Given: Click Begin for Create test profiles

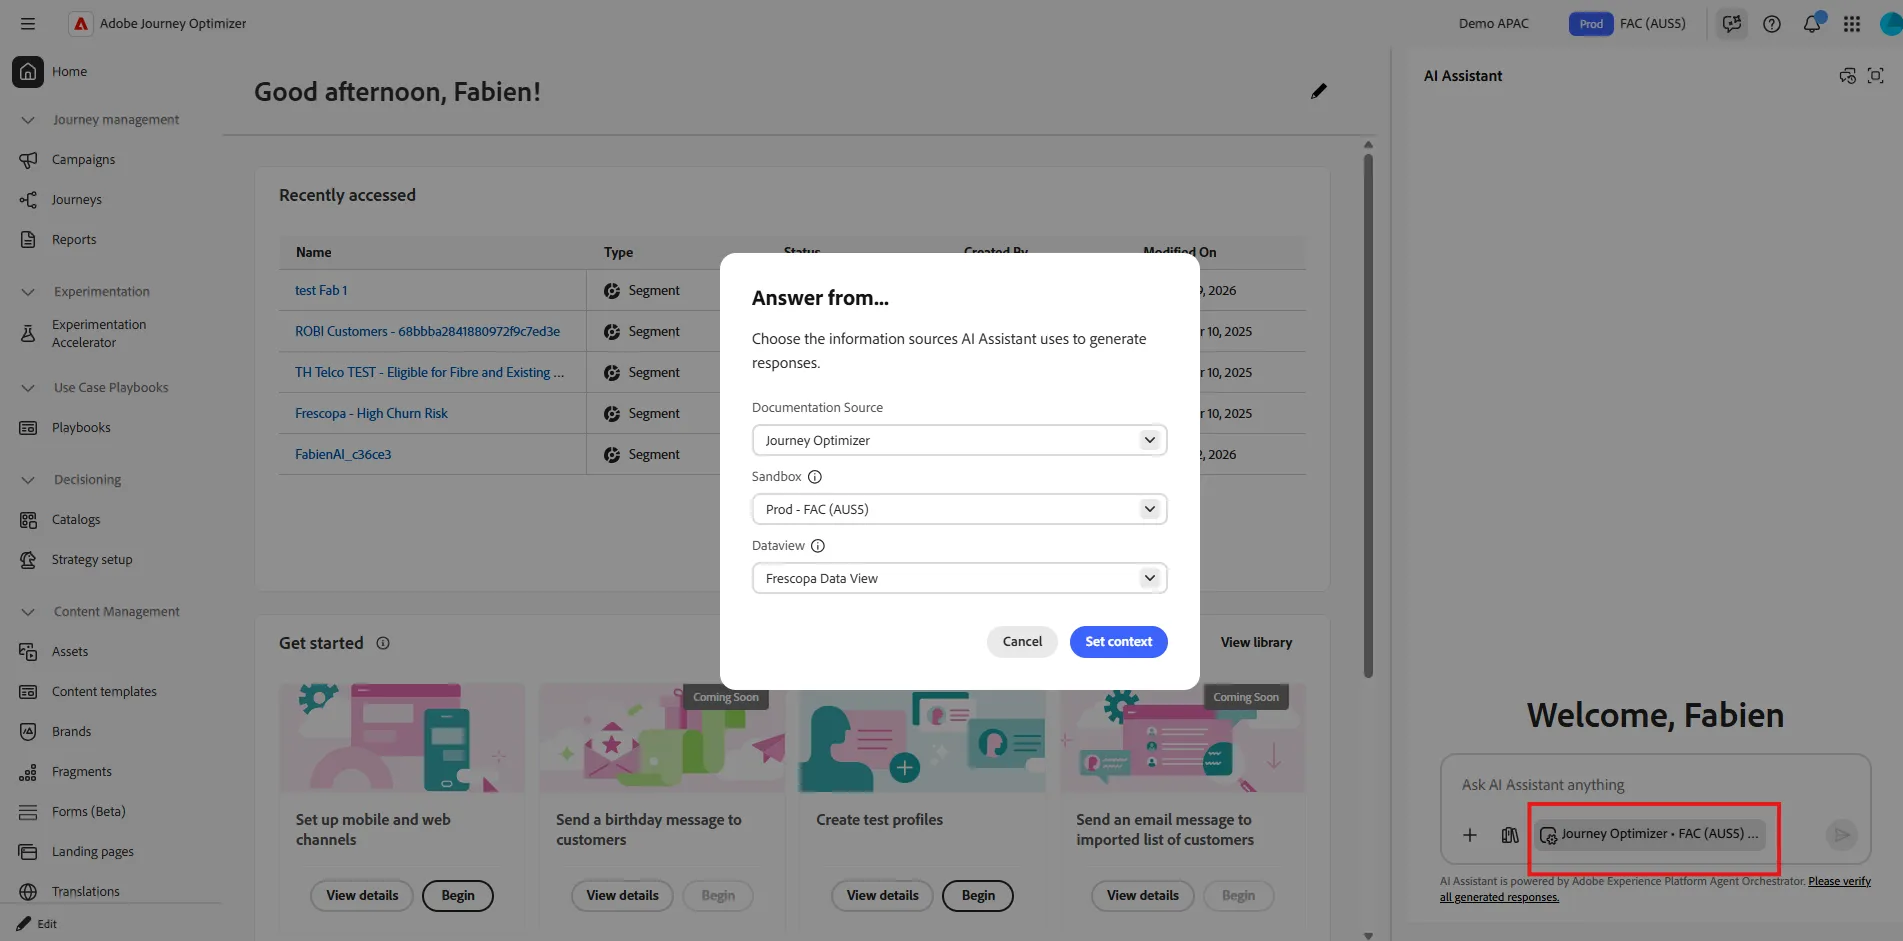Looking at the screenshot, I should (x=978, y=896).
